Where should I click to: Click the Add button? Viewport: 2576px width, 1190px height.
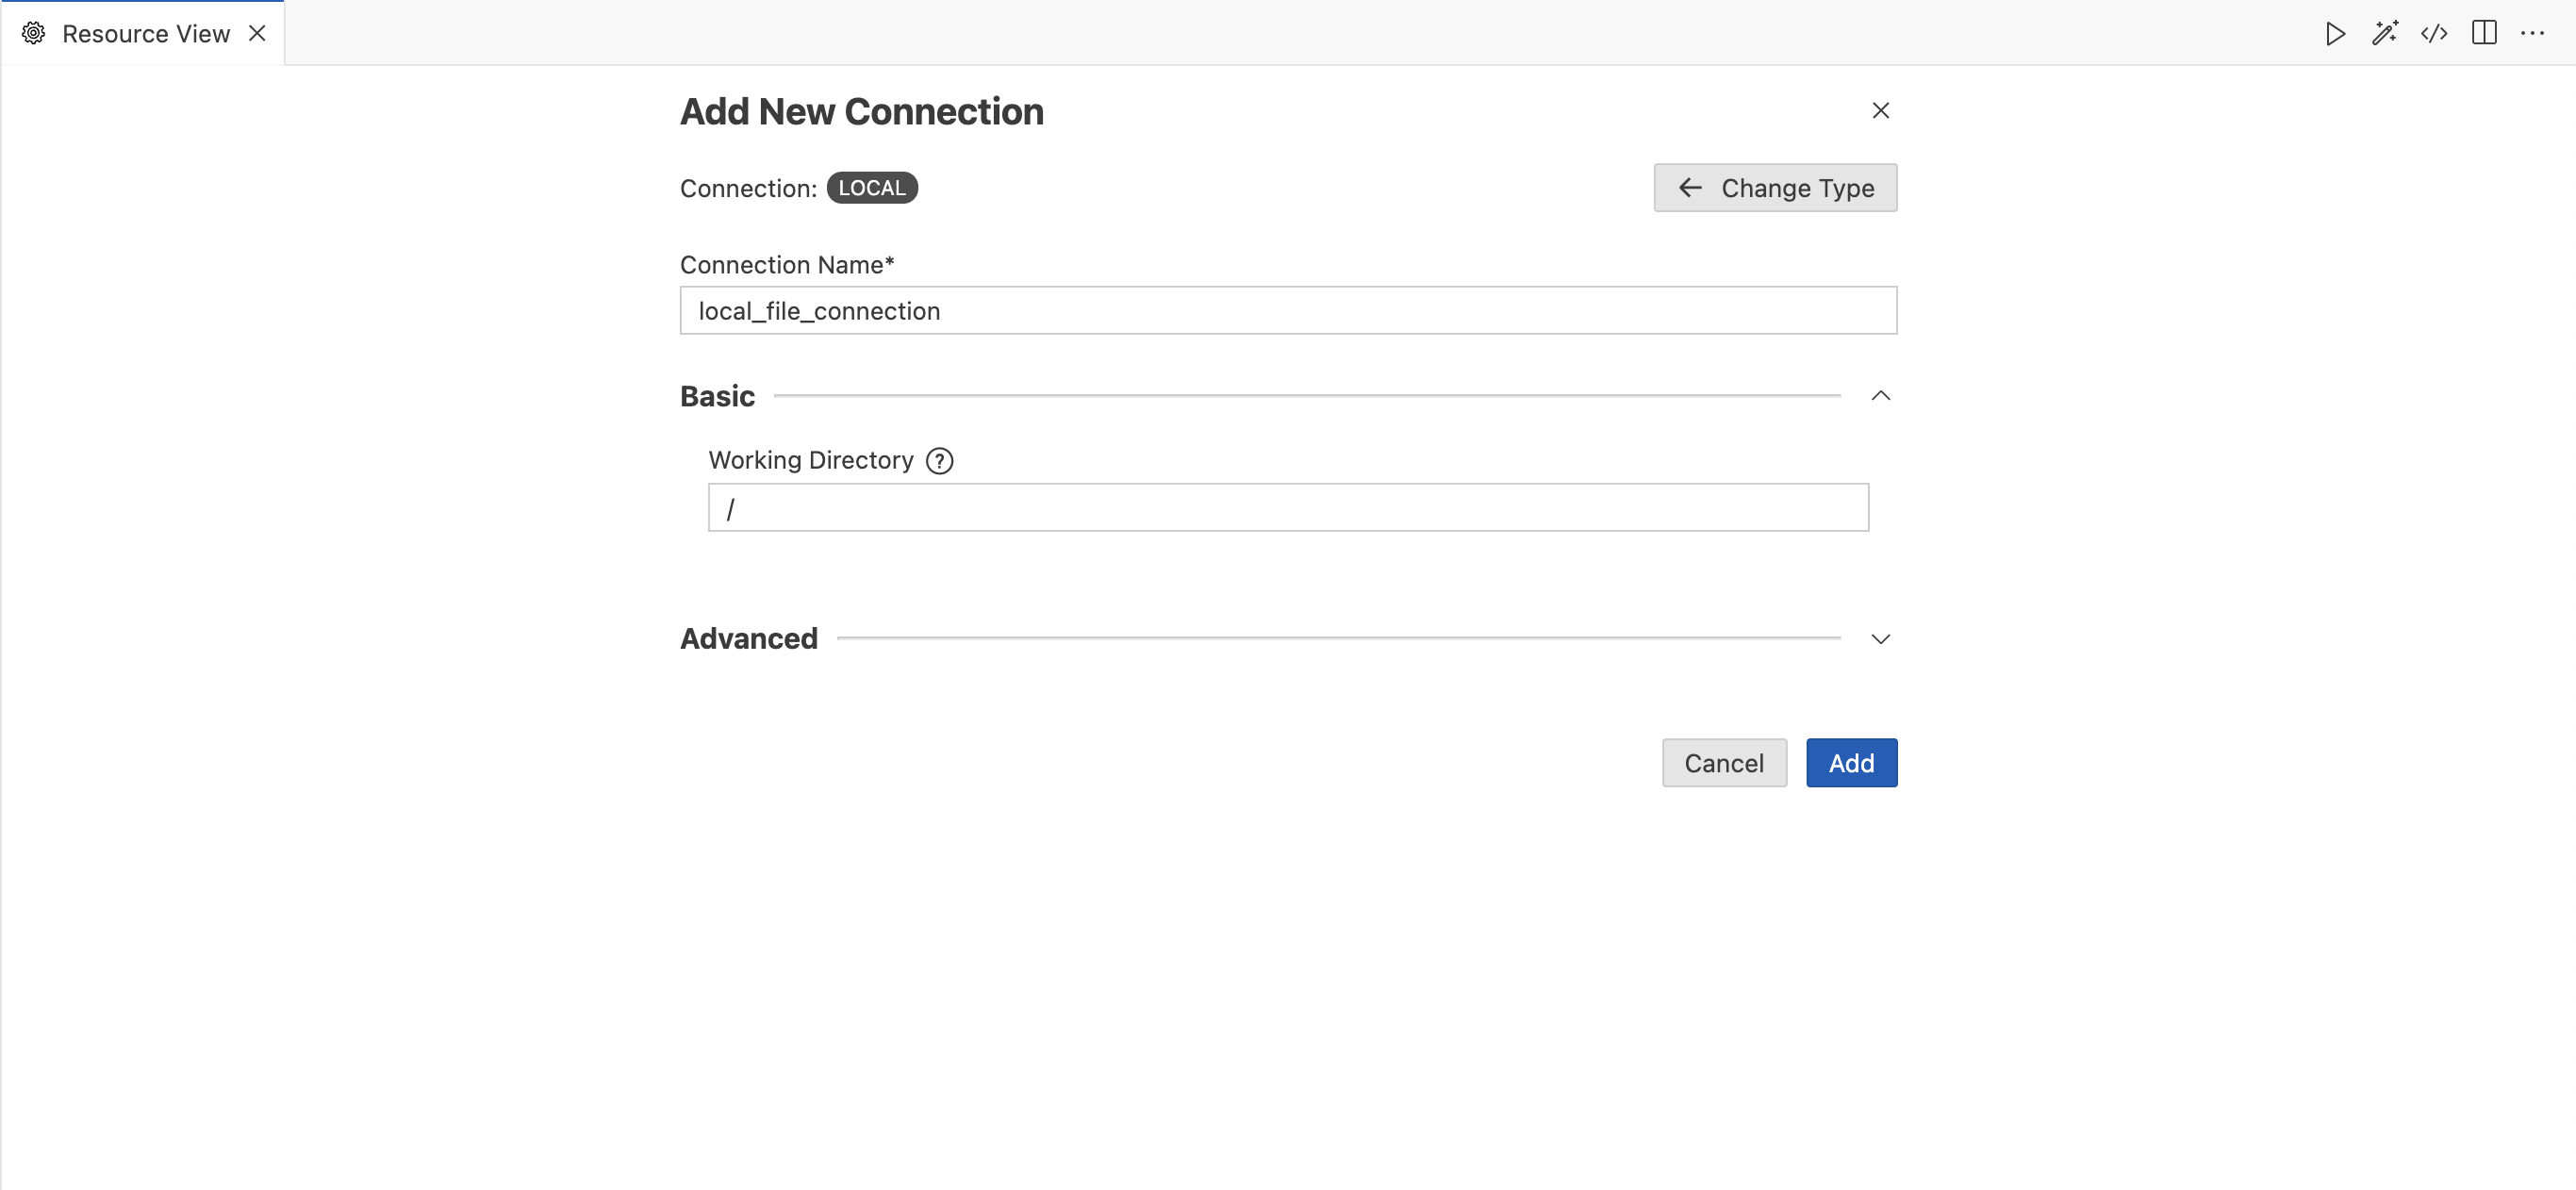[x=1851, y=763]
